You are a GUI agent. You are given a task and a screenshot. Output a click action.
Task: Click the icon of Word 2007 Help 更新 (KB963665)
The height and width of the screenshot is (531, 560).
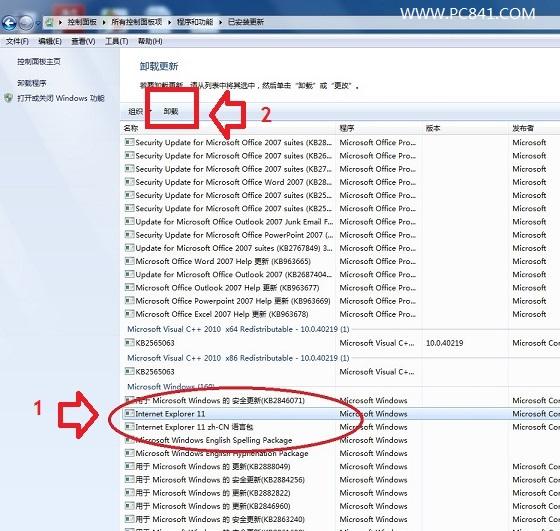[129, 261]
